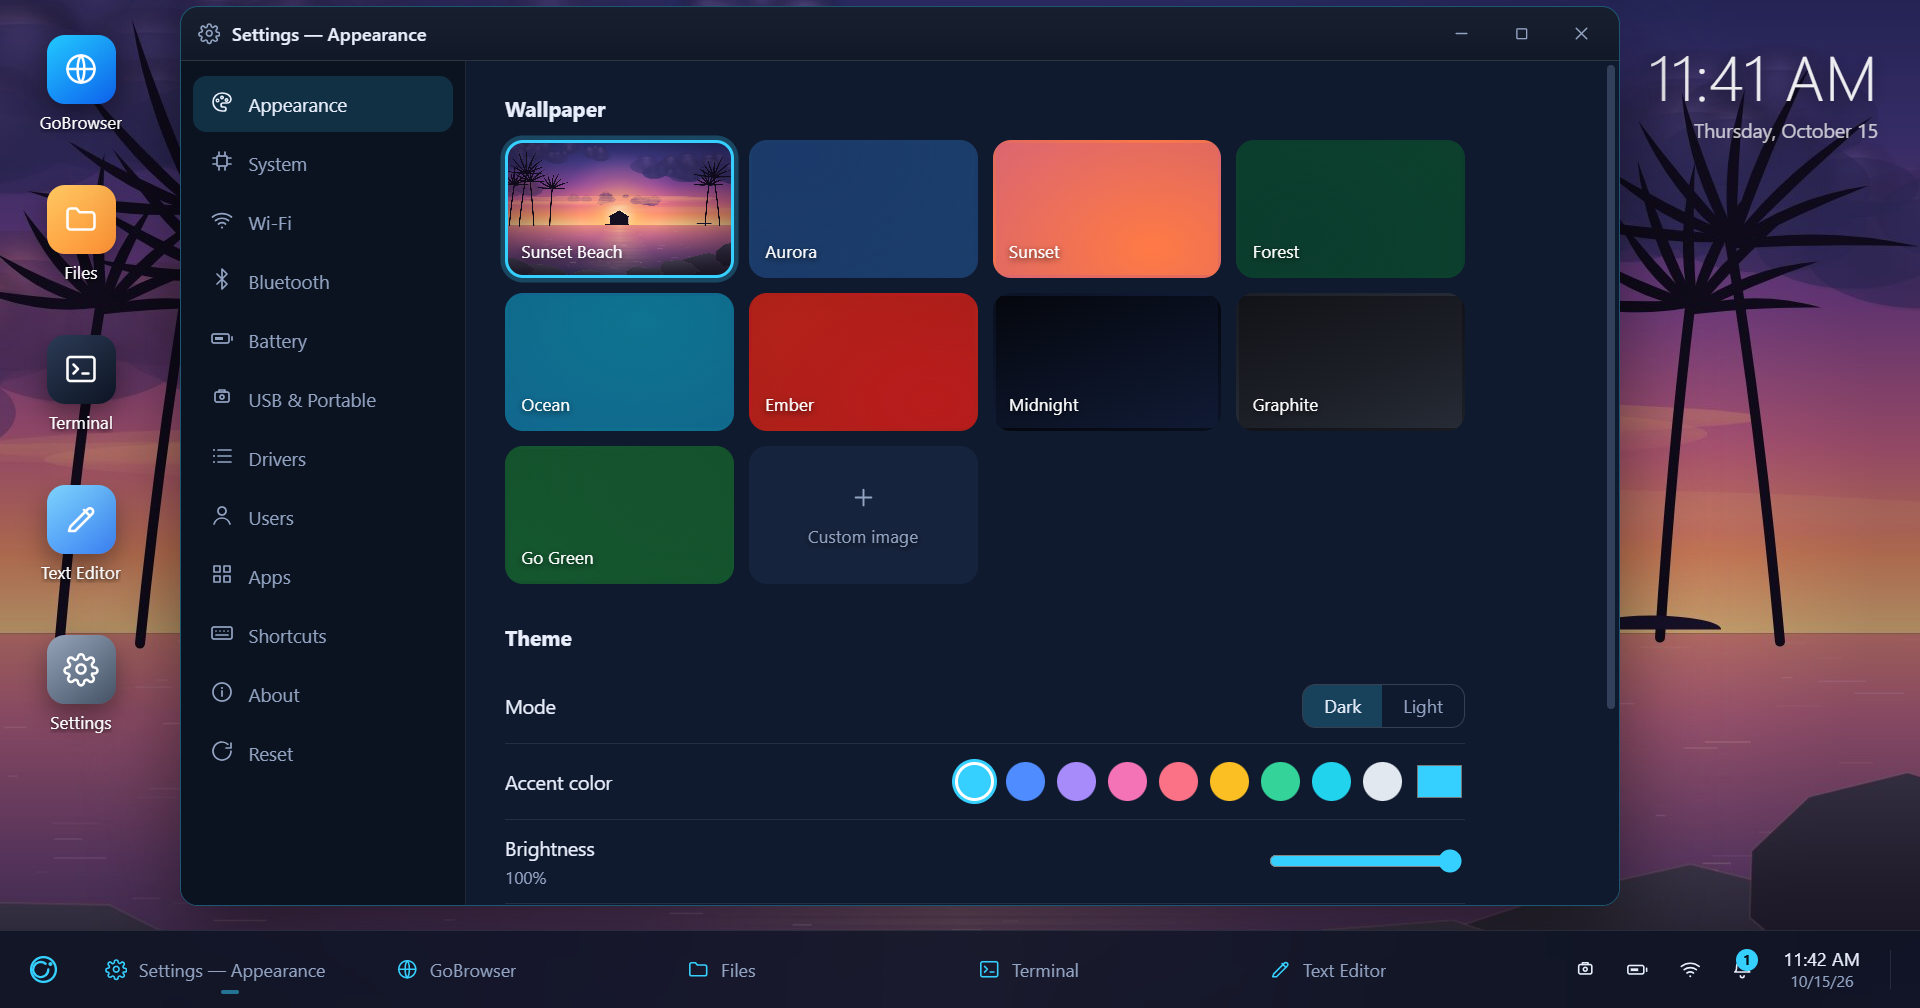Open USB & Portable settings

click(x=322, y=400)
